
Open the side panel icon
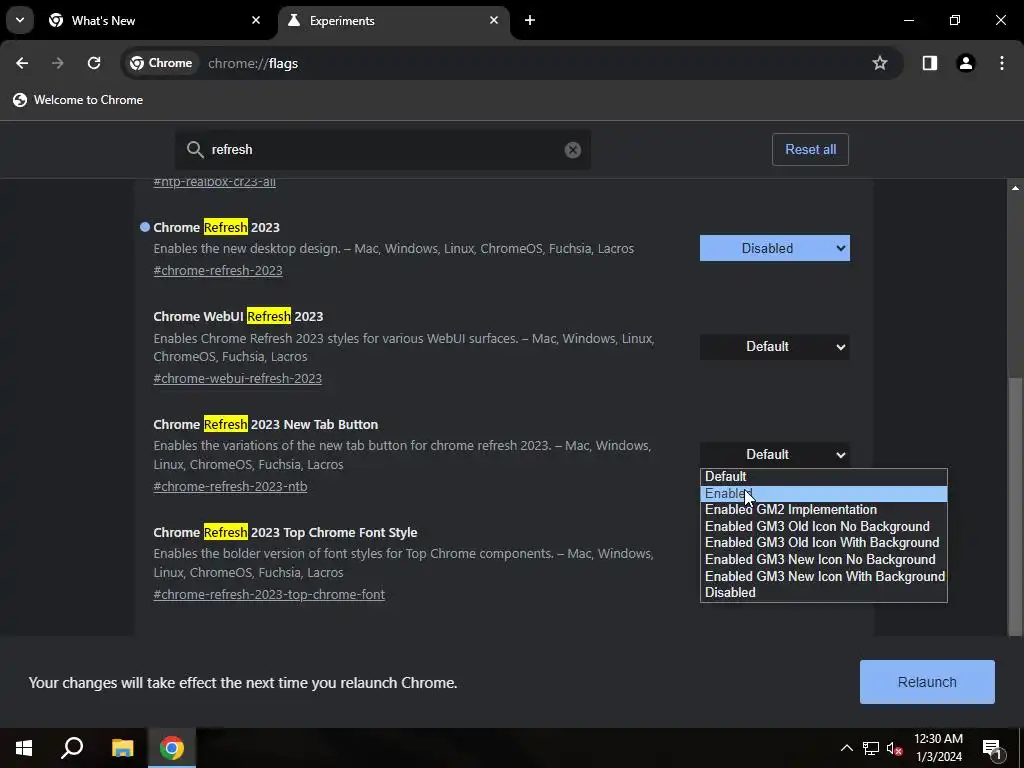pos(930,63)
